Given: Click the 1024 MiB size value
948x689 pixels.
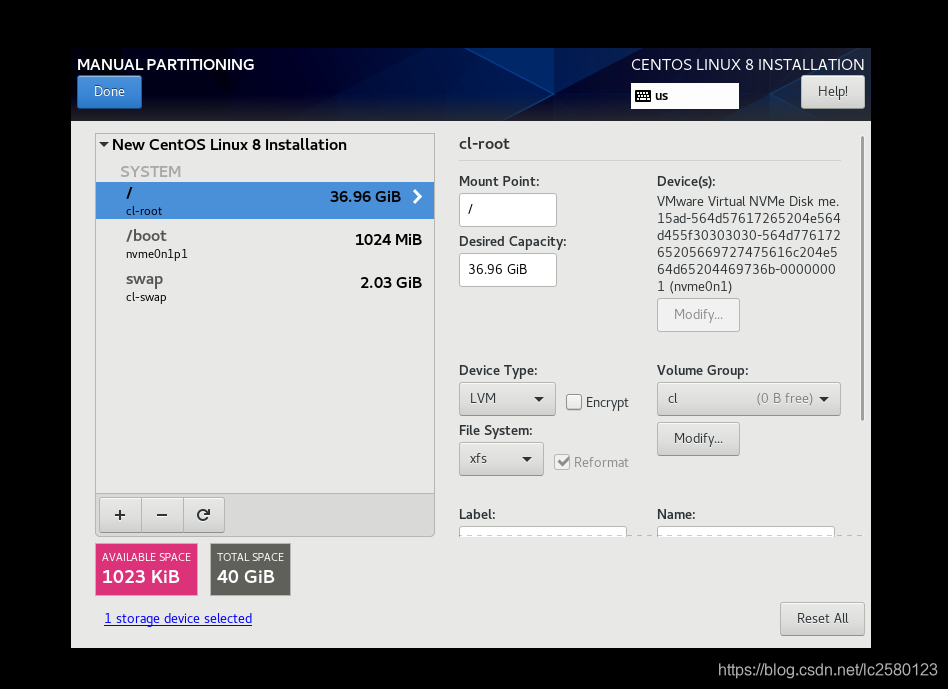Looking at the screenshot, I should (x=388, y=240).
